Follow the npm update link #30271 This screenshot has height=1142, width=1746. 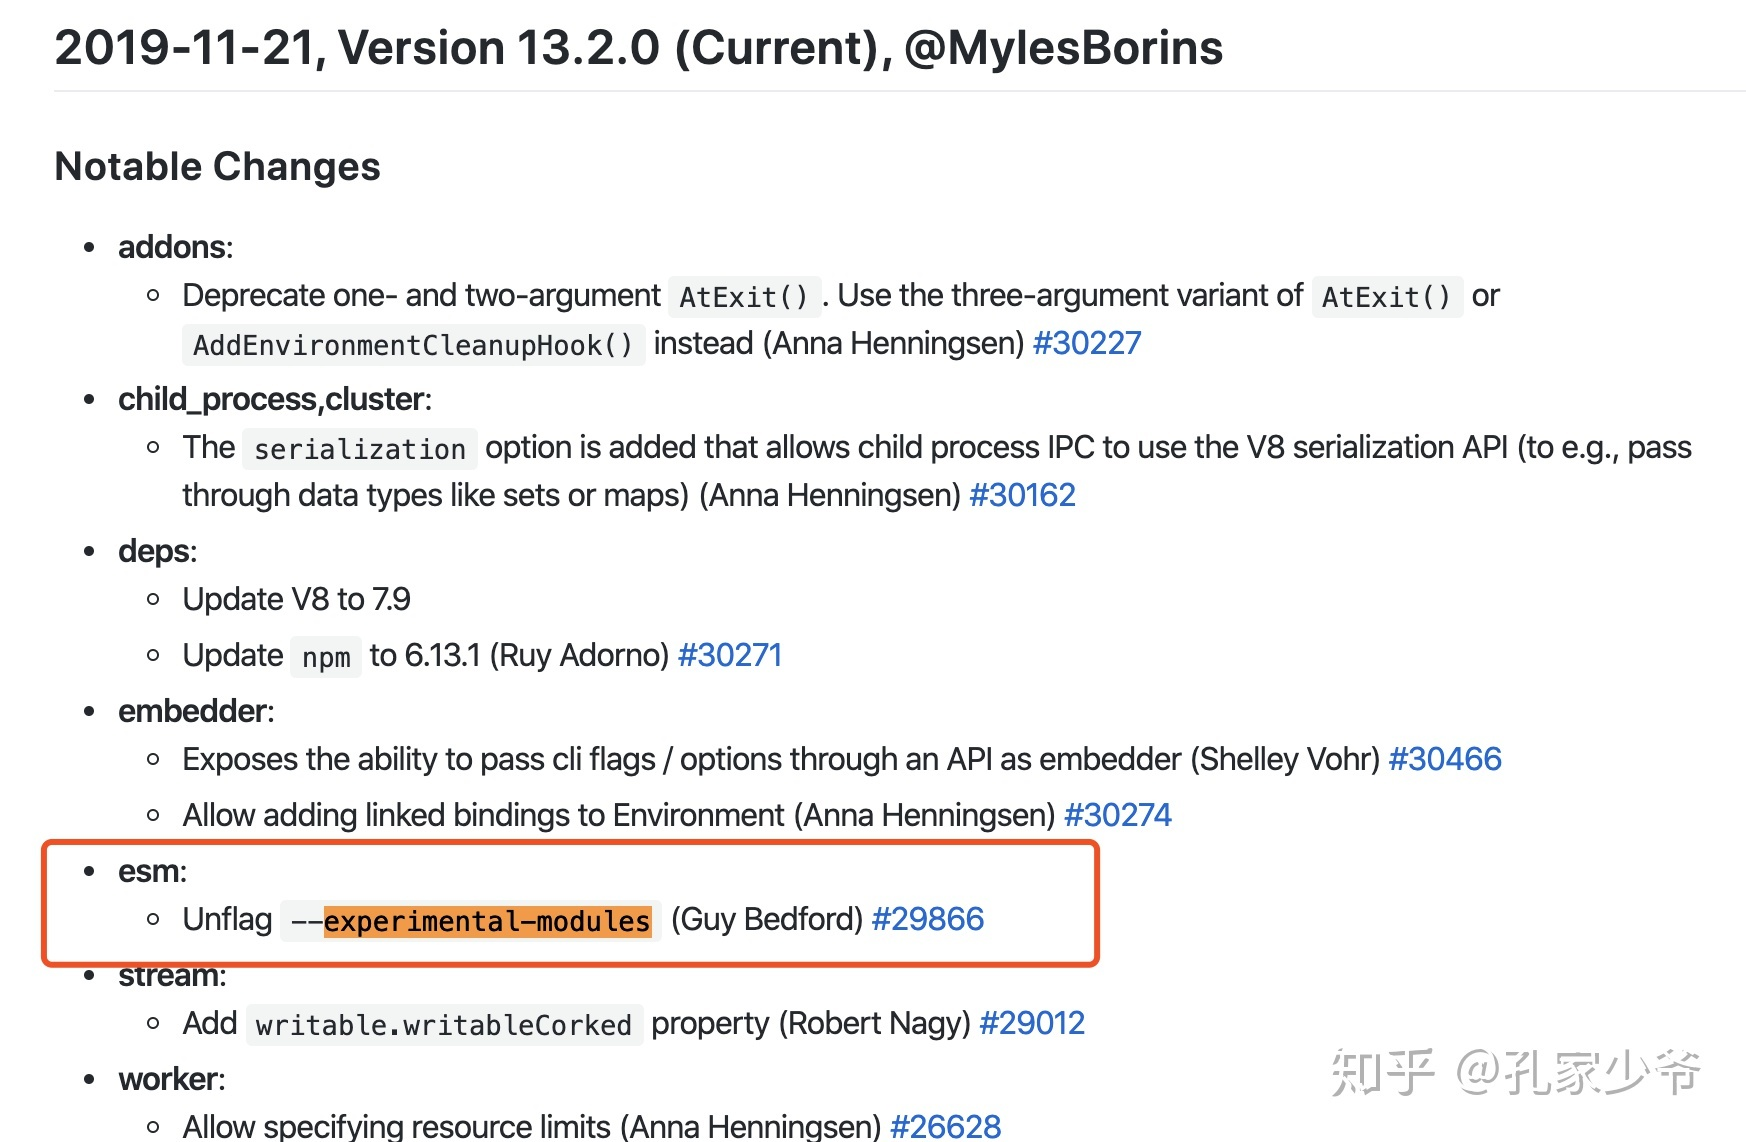(729, 656)
